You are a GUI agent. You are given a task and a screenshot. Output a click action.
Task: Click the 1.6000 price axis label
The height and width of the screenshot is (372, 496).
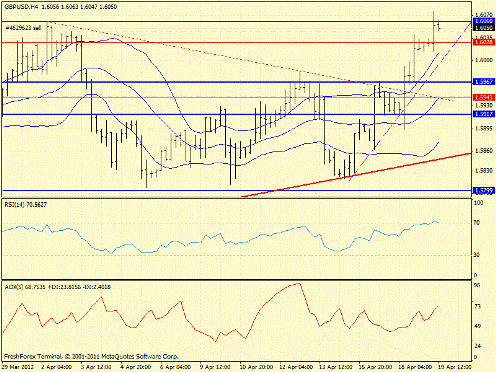coord(484,60)
